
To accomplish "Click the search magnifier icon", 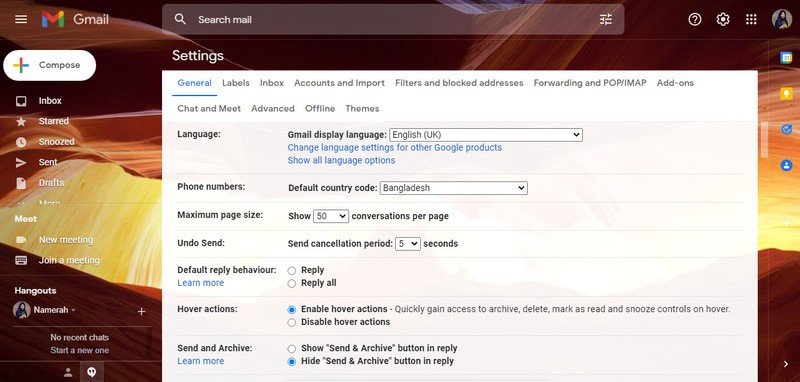I will pos(180,19).
